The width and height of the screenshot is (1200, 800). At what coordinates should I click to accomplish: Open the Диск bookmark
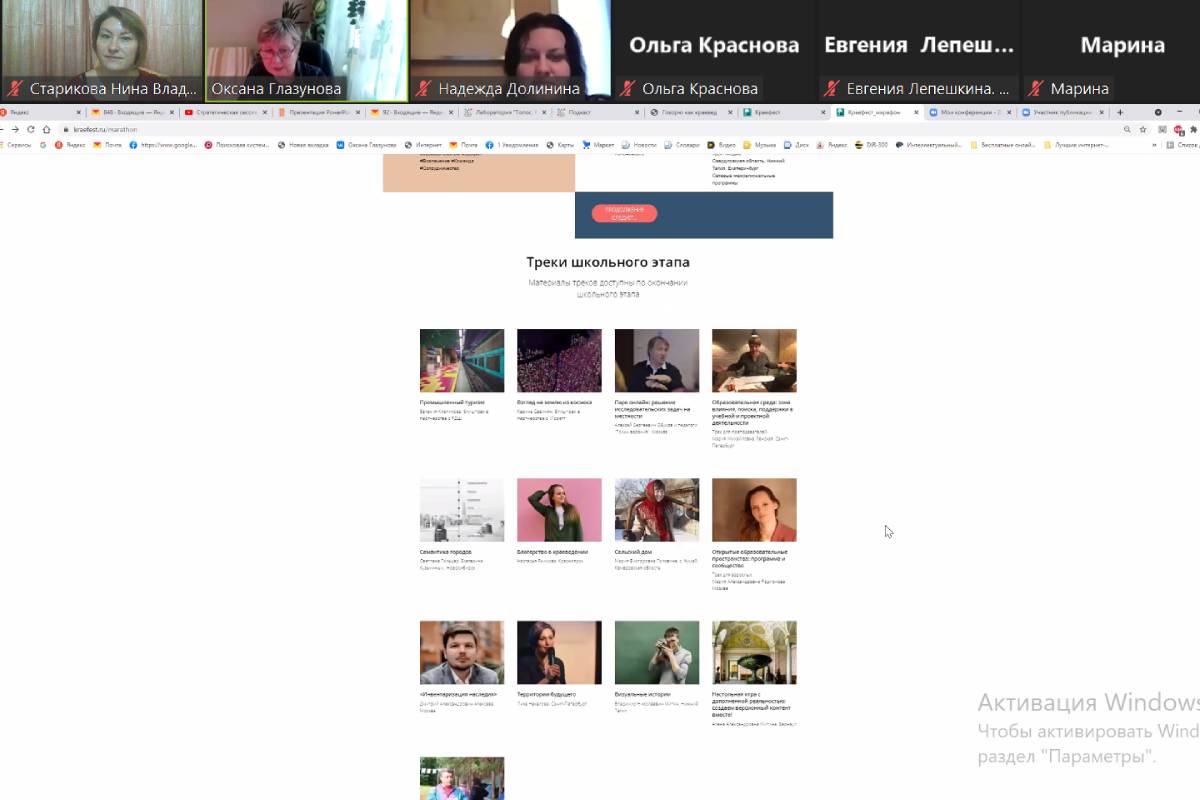[796, 145]
